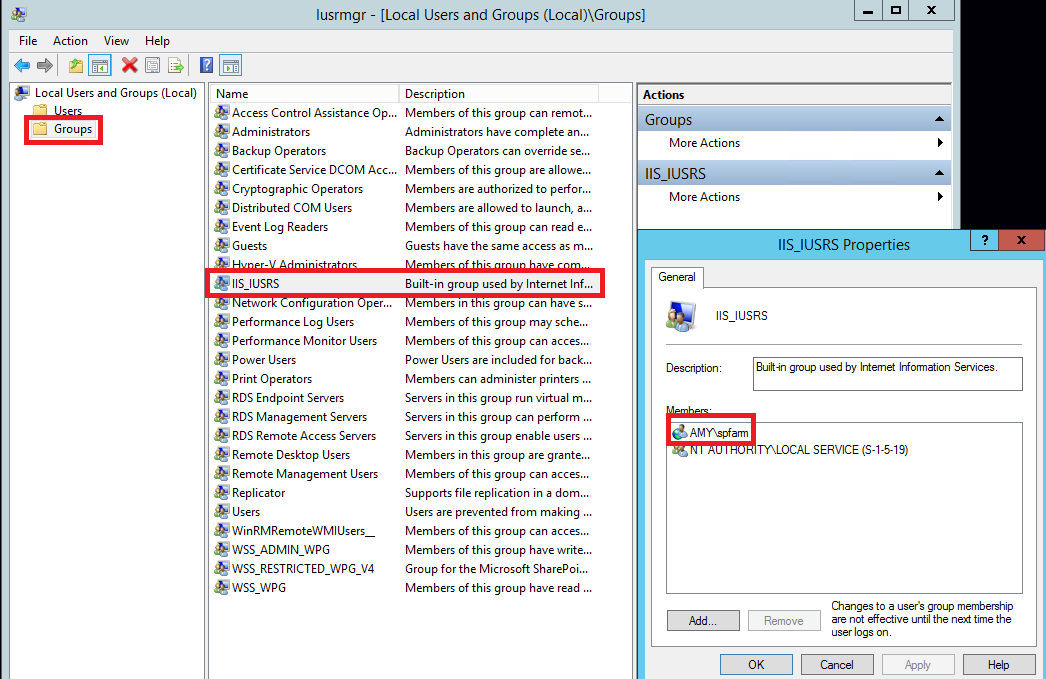
Task: Click the Event Log Readers group icon
Action: (x=221, y=227)
